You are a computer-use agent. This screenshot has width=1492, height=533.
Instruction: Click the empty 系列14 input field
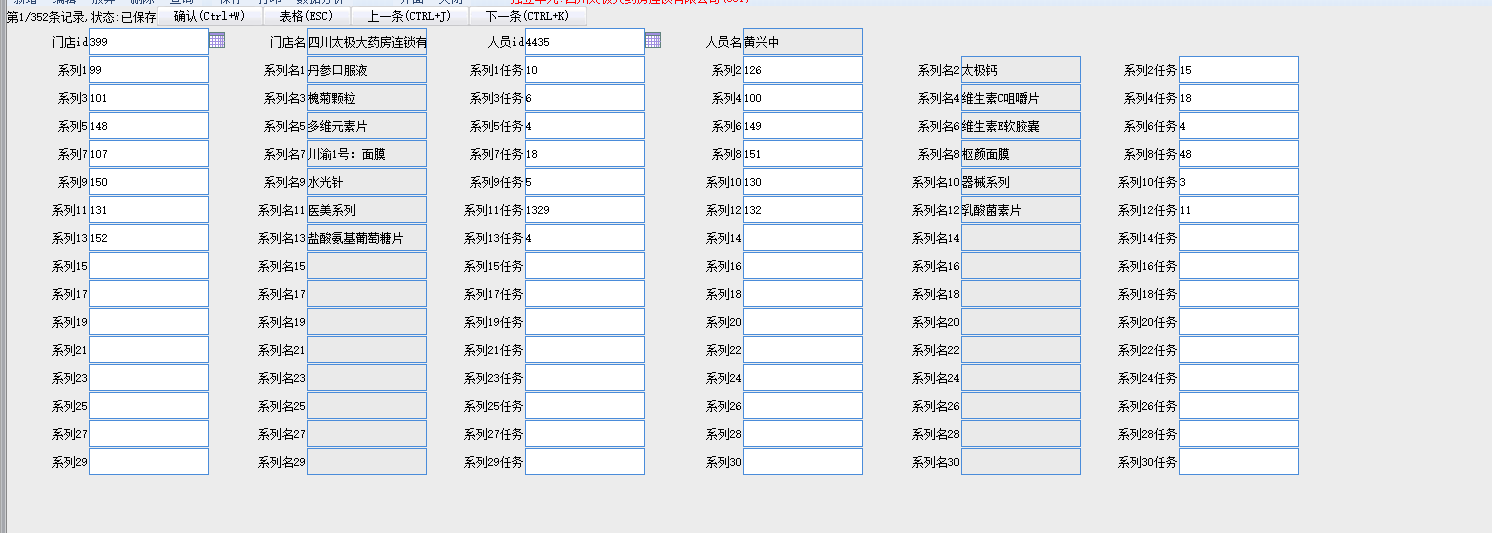tap(803, 238)
